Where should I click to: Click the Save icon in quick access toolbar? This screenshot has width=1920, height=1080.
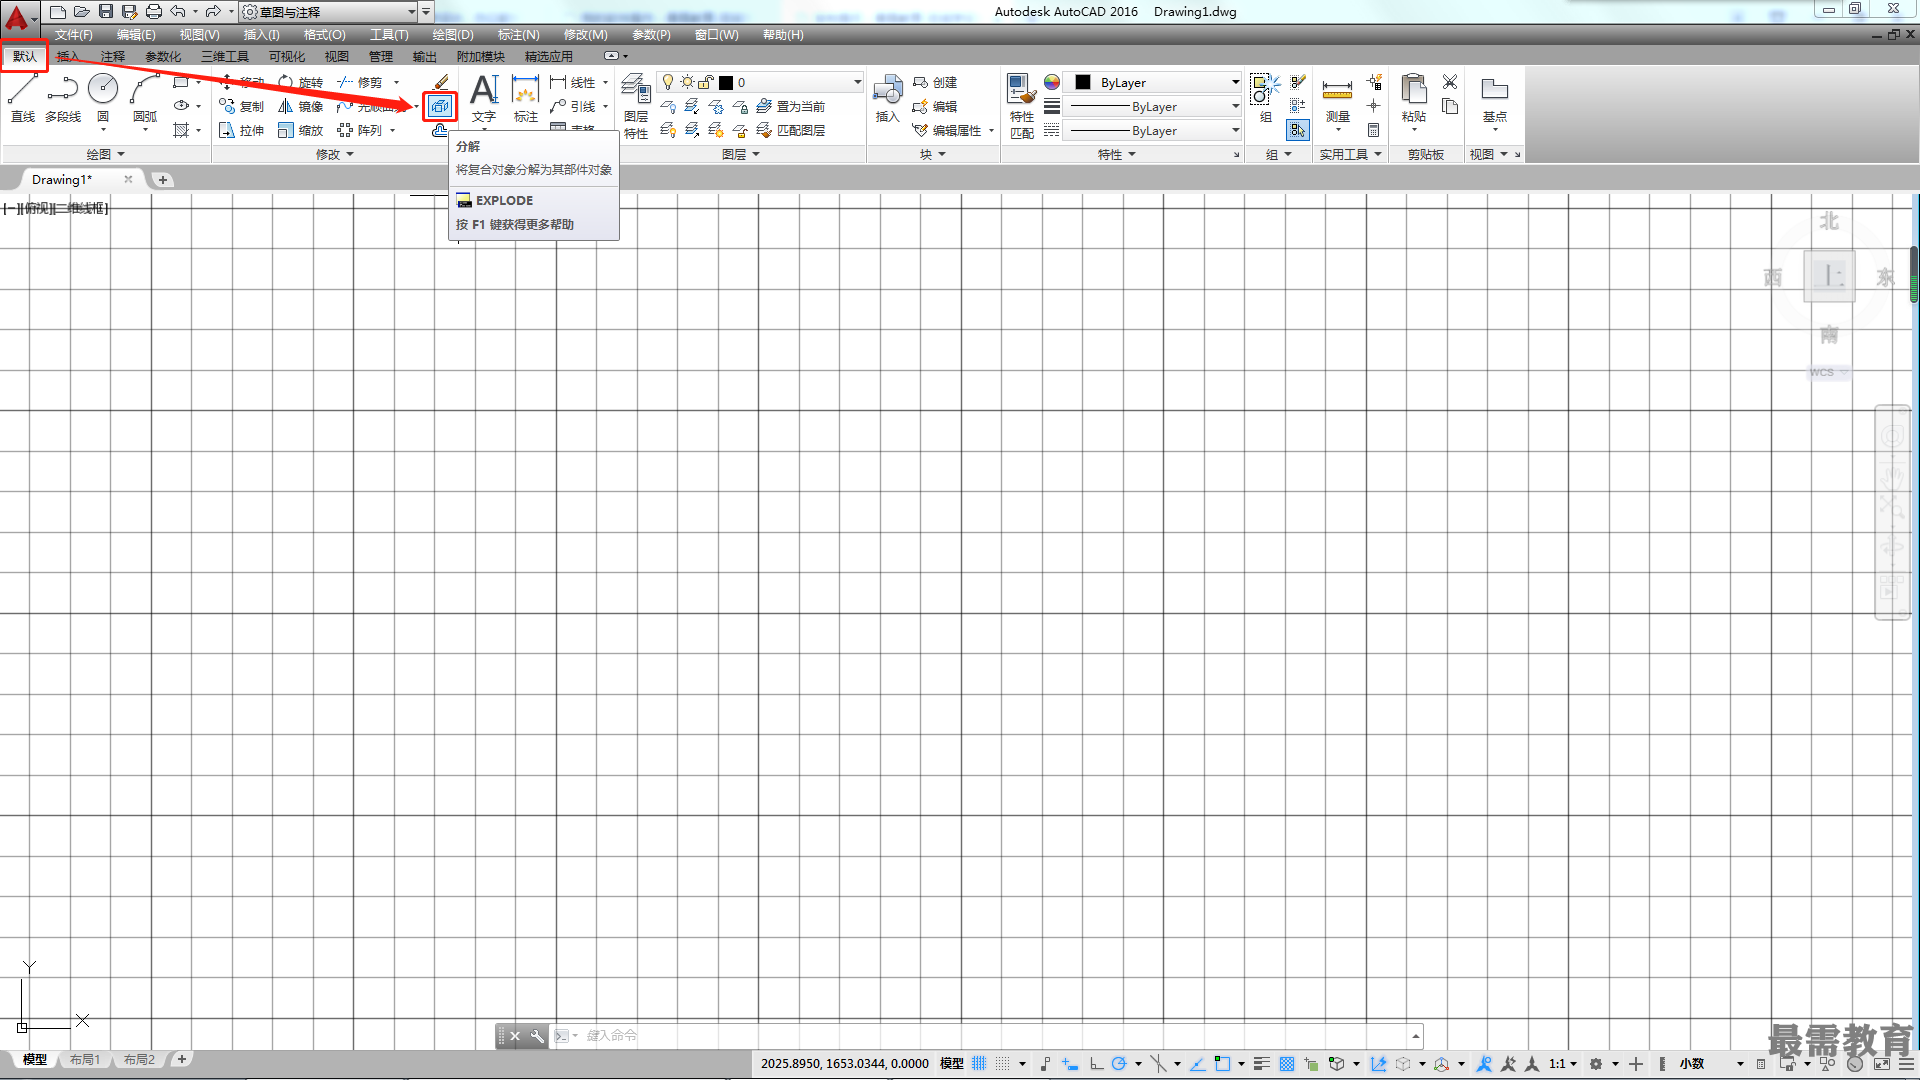106,11
